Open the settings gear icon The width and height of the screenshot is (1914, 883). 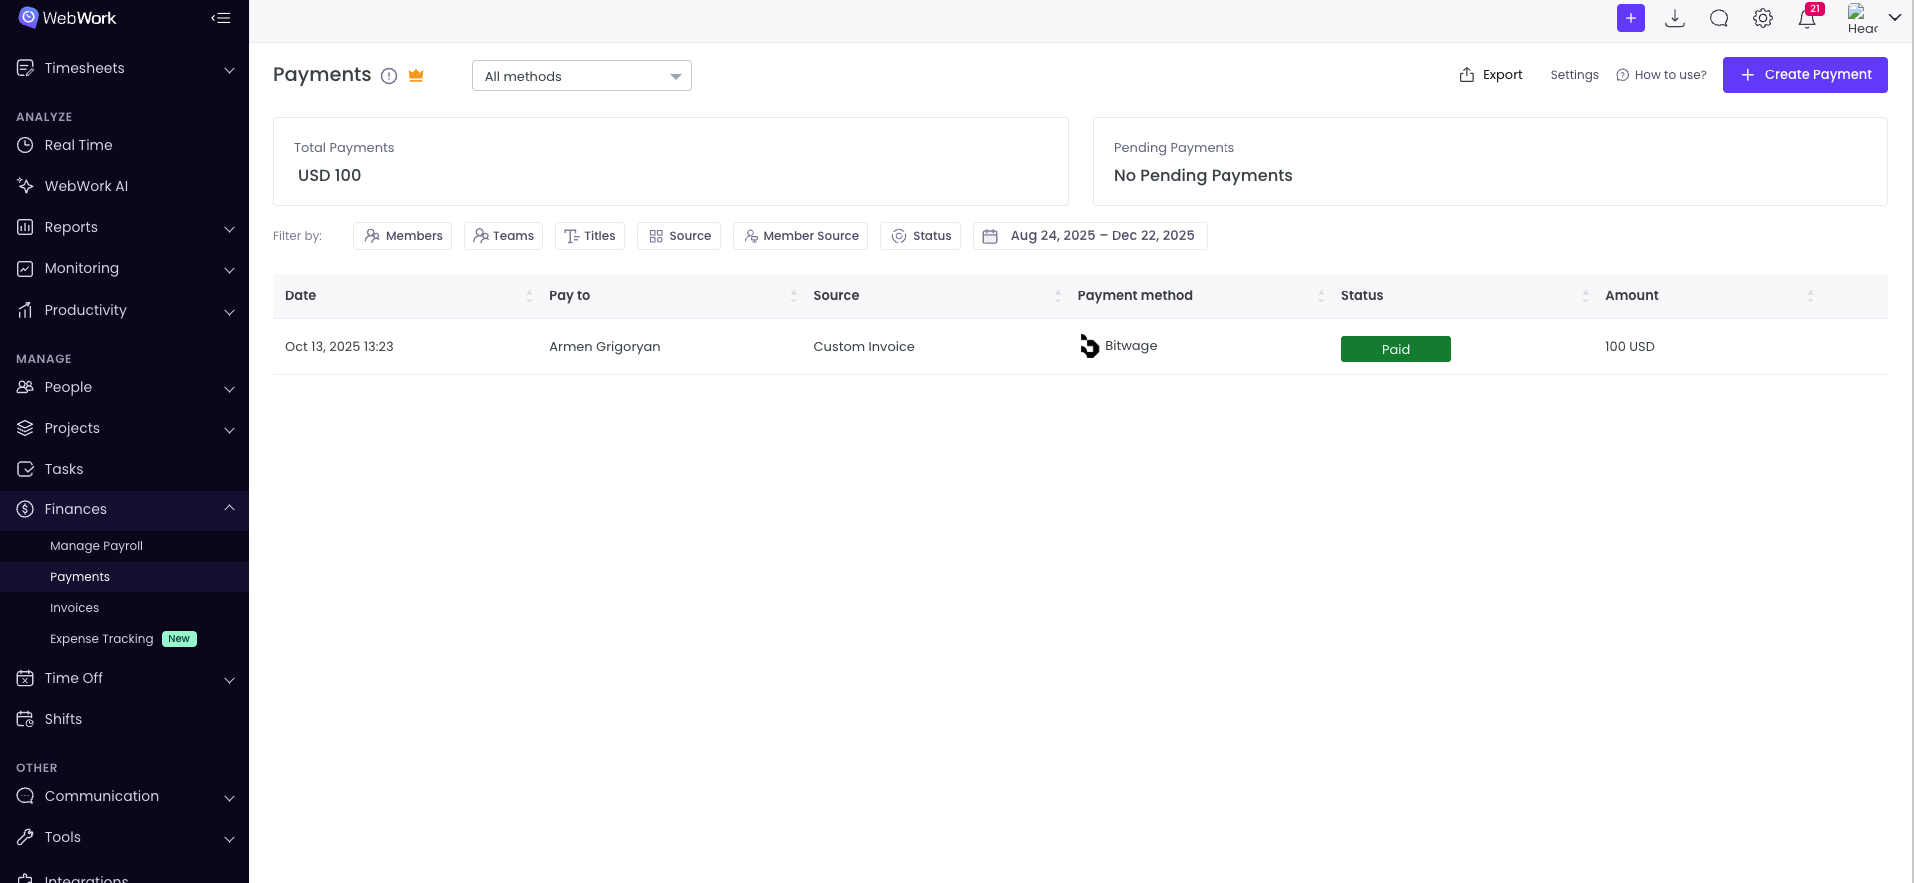click(1762, 18)
